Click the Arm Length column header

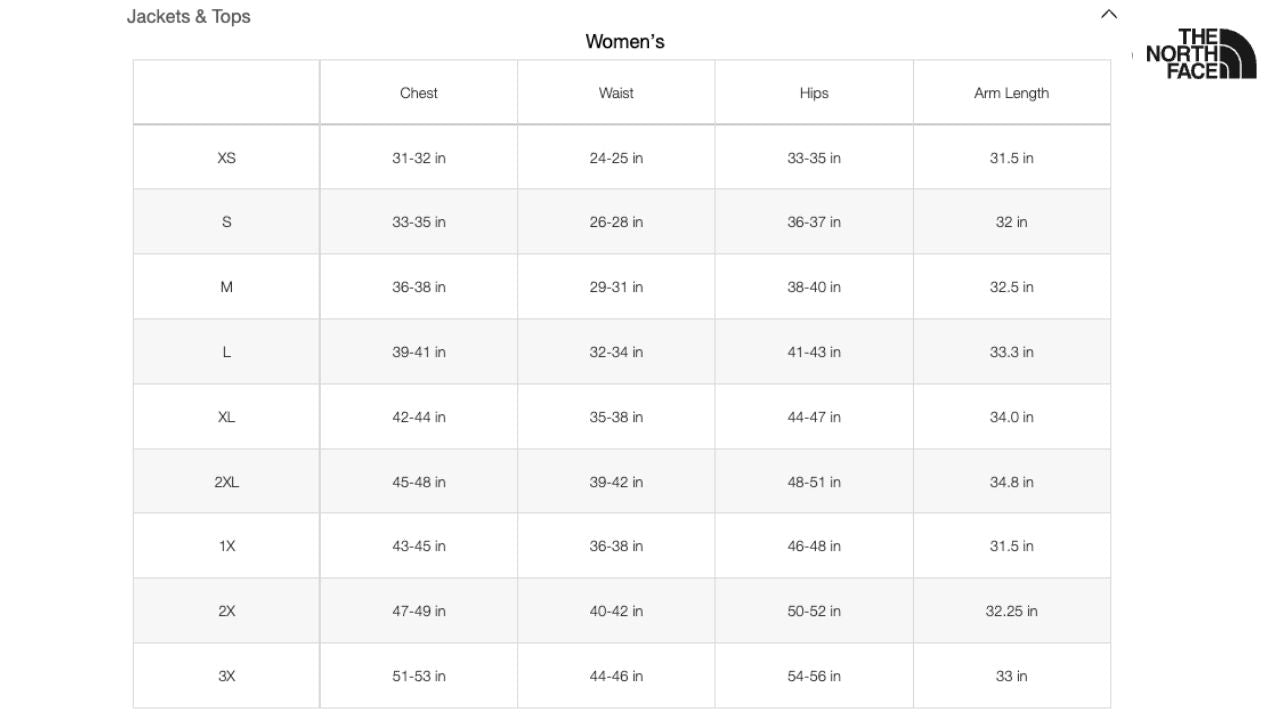click(x=1012, y=92)
